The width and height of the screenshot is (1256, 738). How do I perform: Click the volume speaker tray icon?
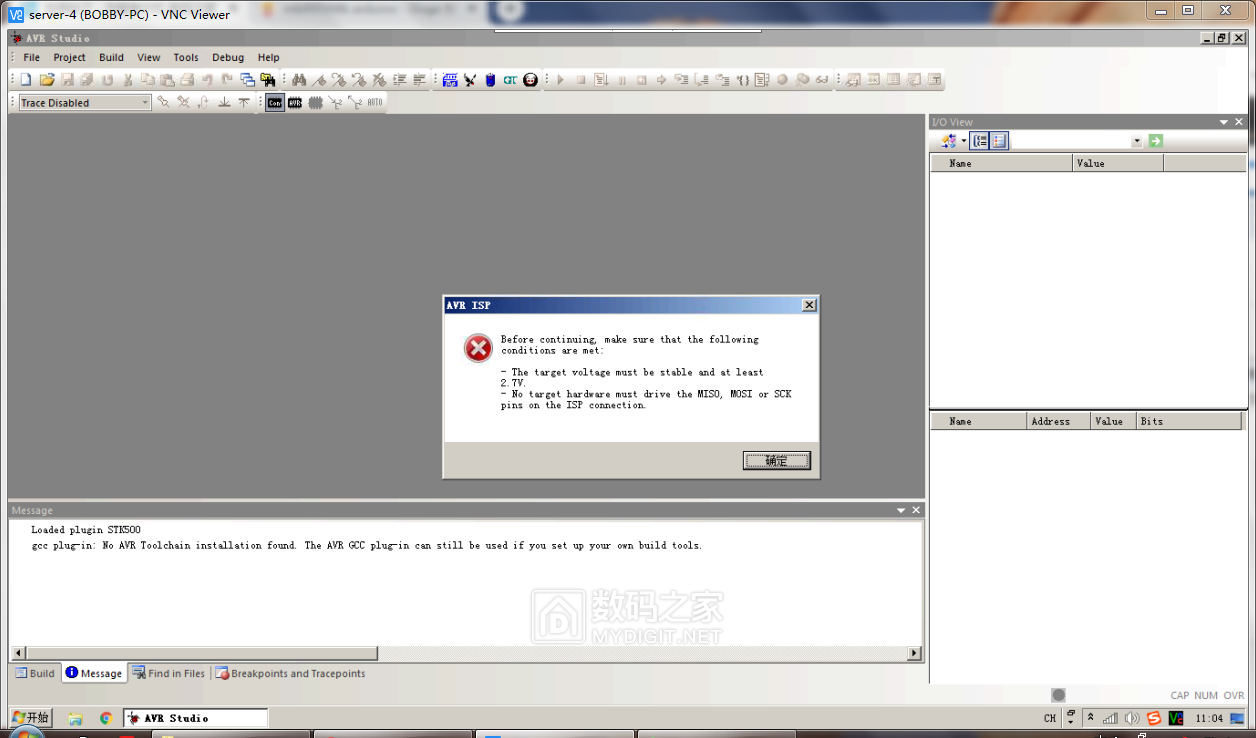pyautogui.click(x=1132, y=718)
